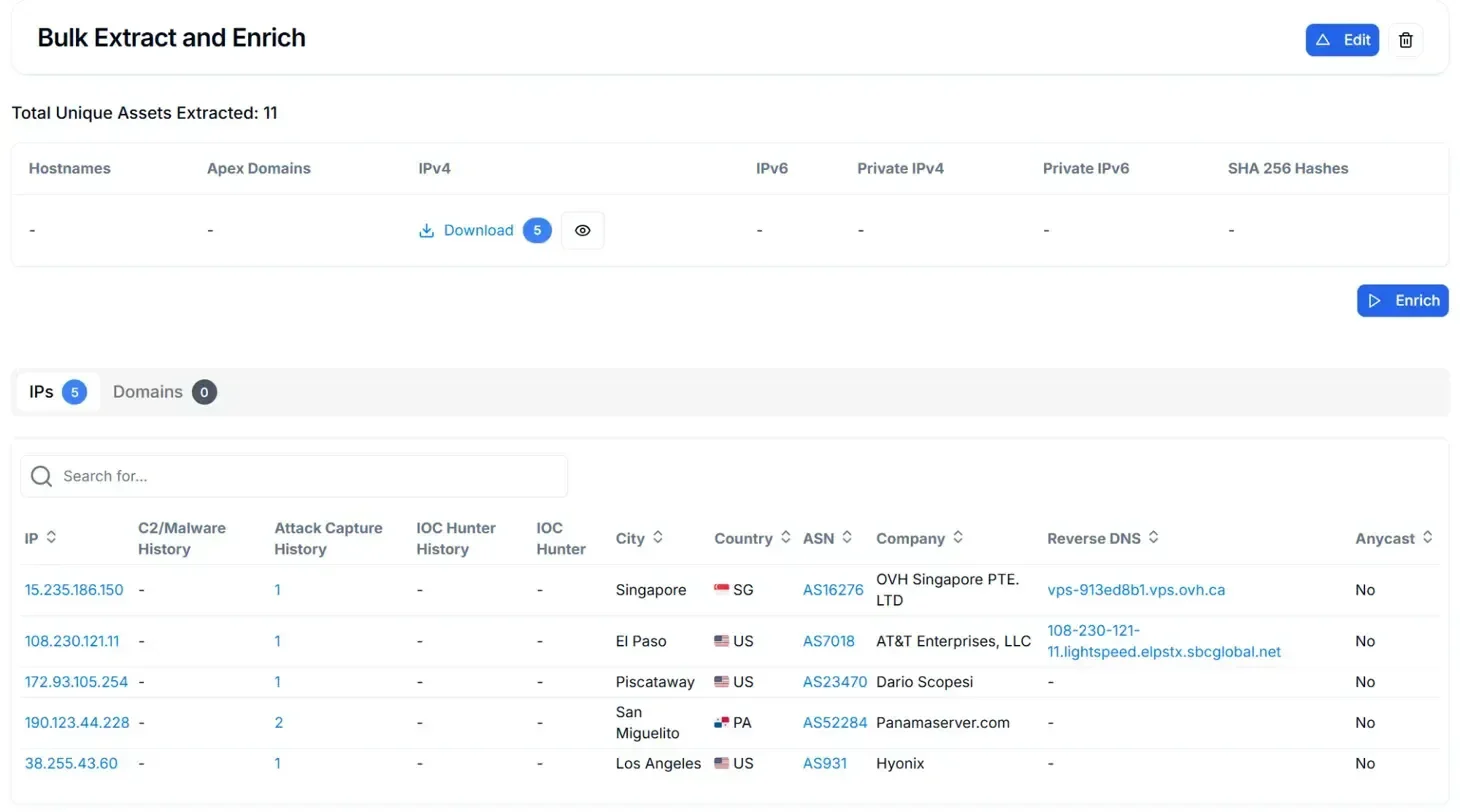Open IP address 38.255.43.60
Image resolution: width=1460 pixels, height=812 pixels.
(x=71, y=763)
